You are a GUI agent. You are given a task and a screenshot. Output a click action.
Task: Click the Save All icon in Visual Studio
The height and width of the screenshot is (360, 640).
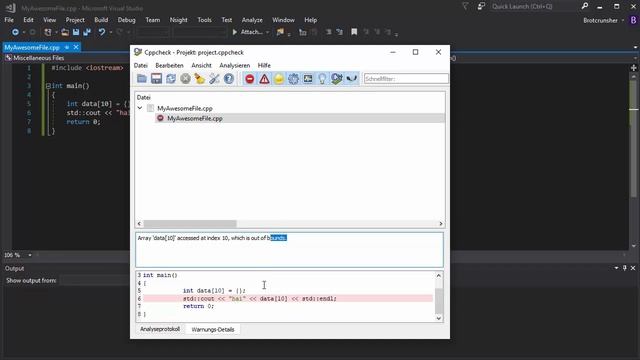(87, 32)
